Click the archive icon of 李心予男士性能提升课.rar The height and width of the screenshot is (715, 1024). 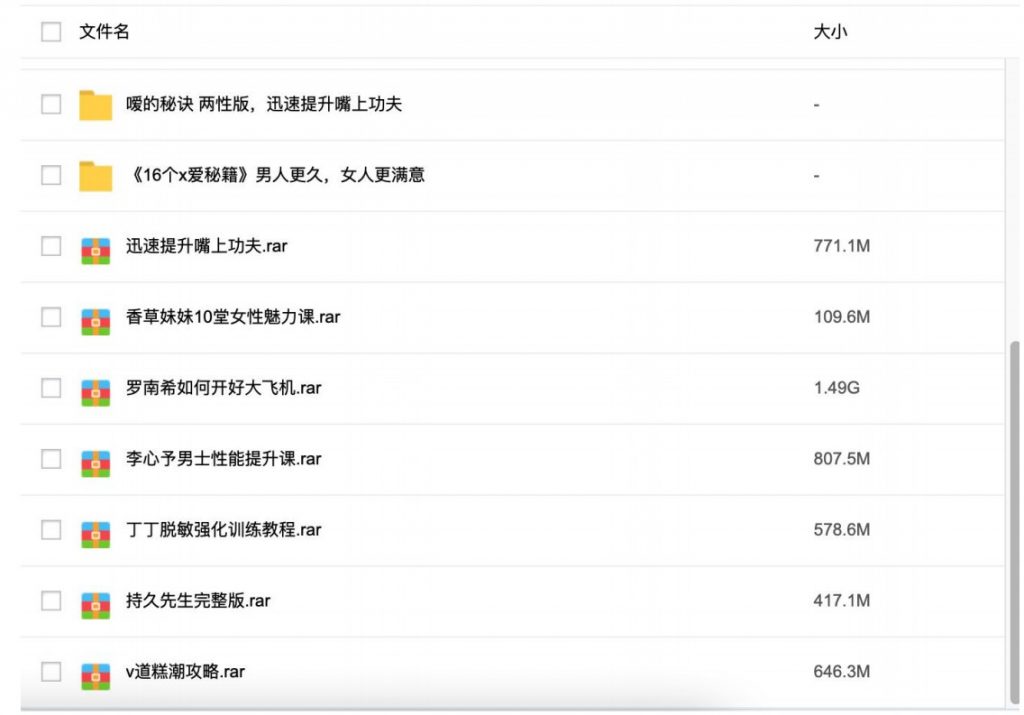tap(95, 464)
